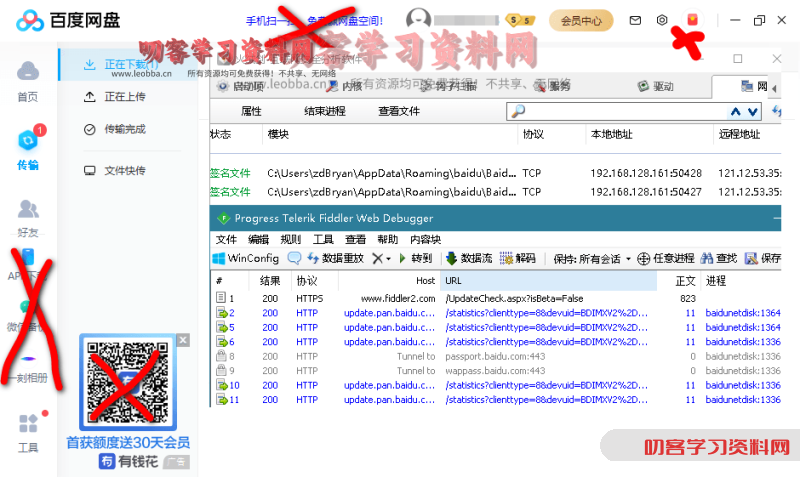The image size is (800, 477).
Task: Select session 2 update.pan.baidu row
Action: point(495,313)
